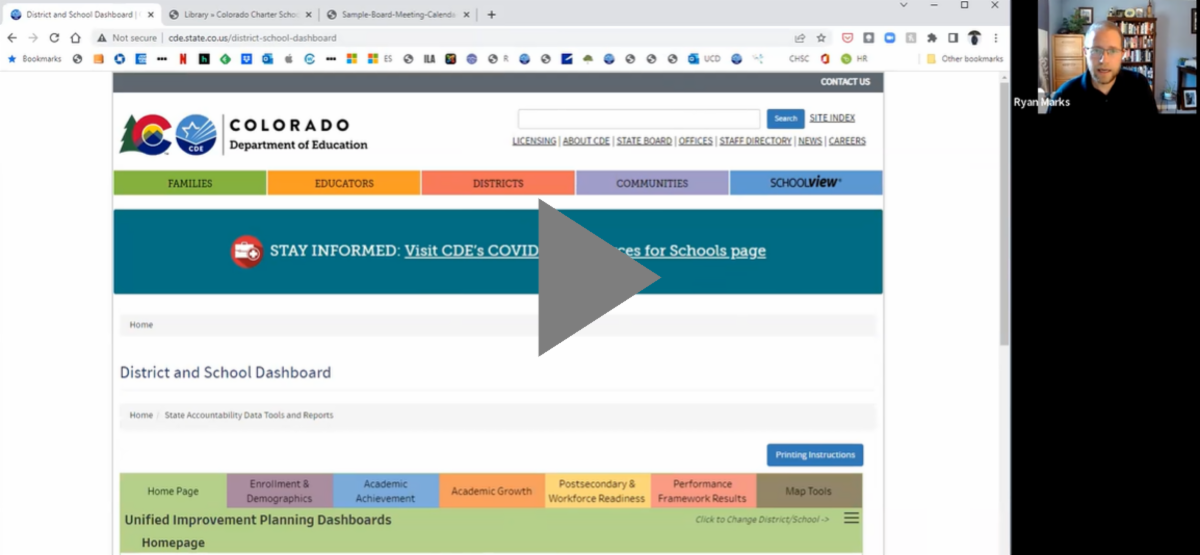
Task: Bookmark this page with the star icon
Action: point(821,38)
